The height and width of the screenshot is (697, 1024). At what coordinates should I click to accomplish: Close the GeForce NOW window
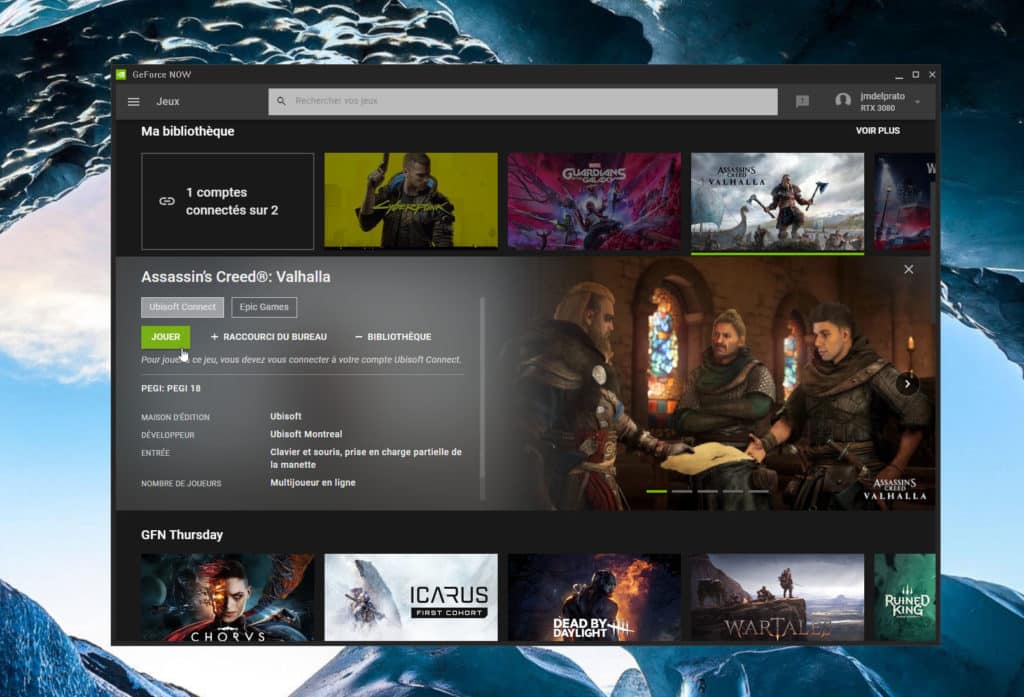tap(932, 74)
